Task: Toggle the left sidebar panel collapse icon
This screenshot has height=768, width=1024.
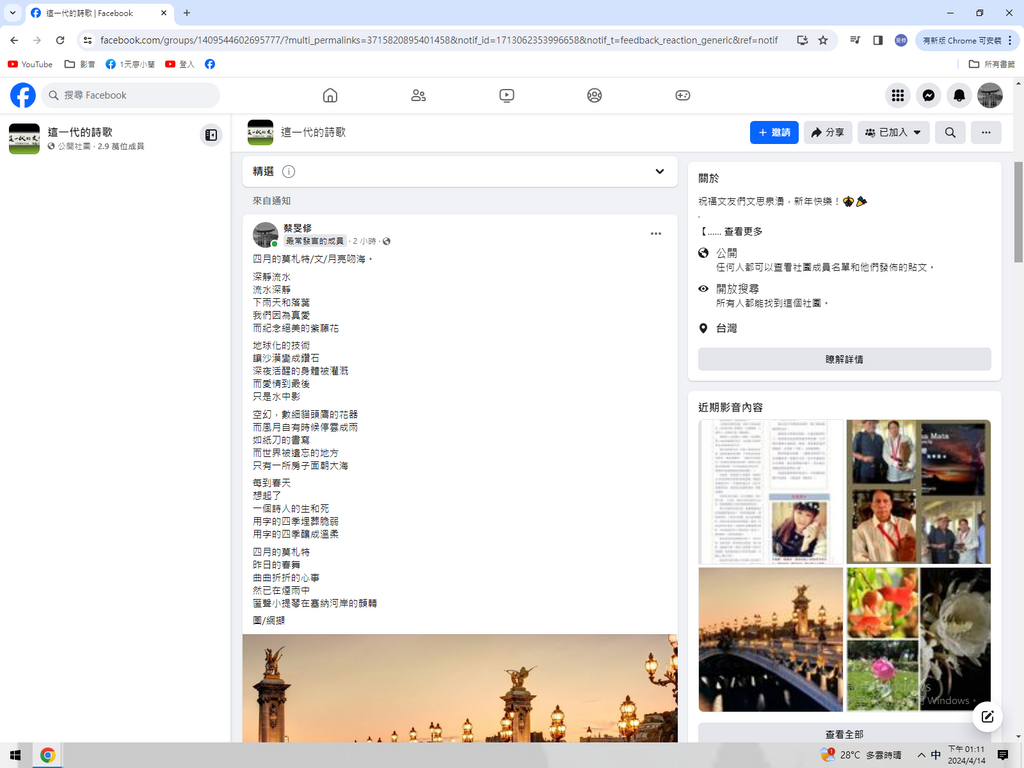Action: tap(210, 135)
